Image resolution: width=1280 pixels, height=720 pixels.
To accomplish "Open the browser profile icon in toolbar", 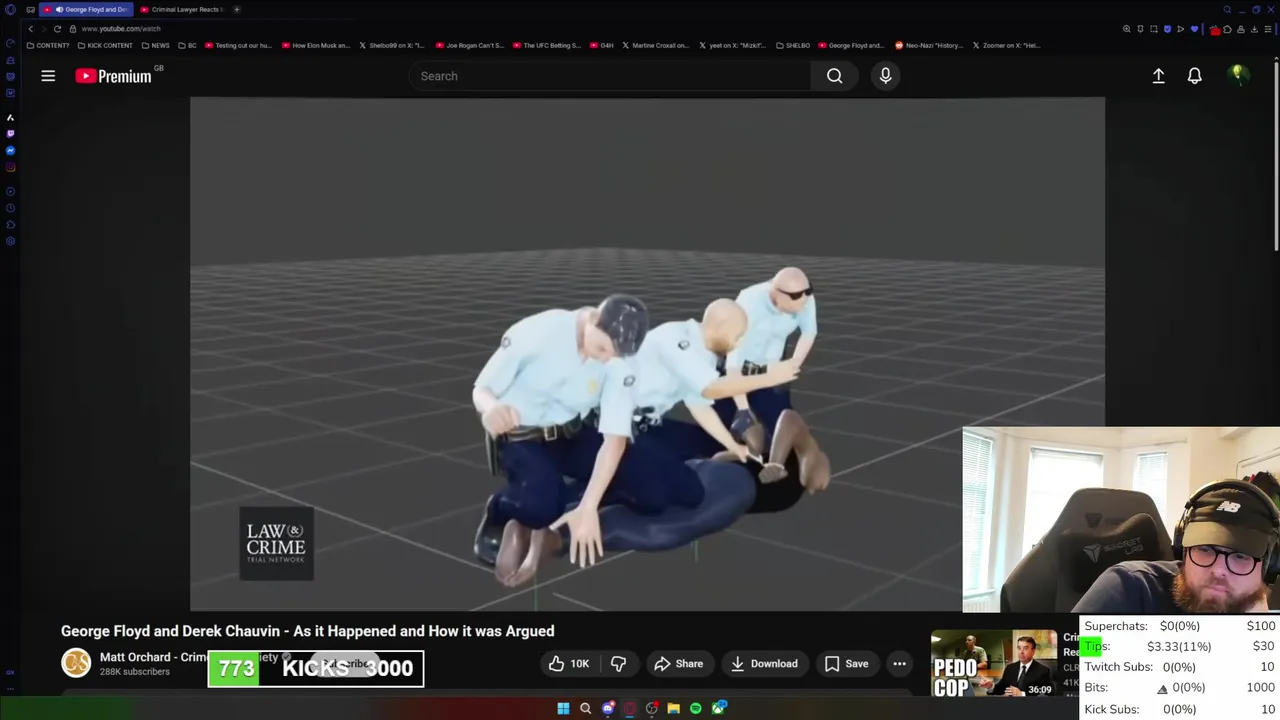I will [1241, 29].
